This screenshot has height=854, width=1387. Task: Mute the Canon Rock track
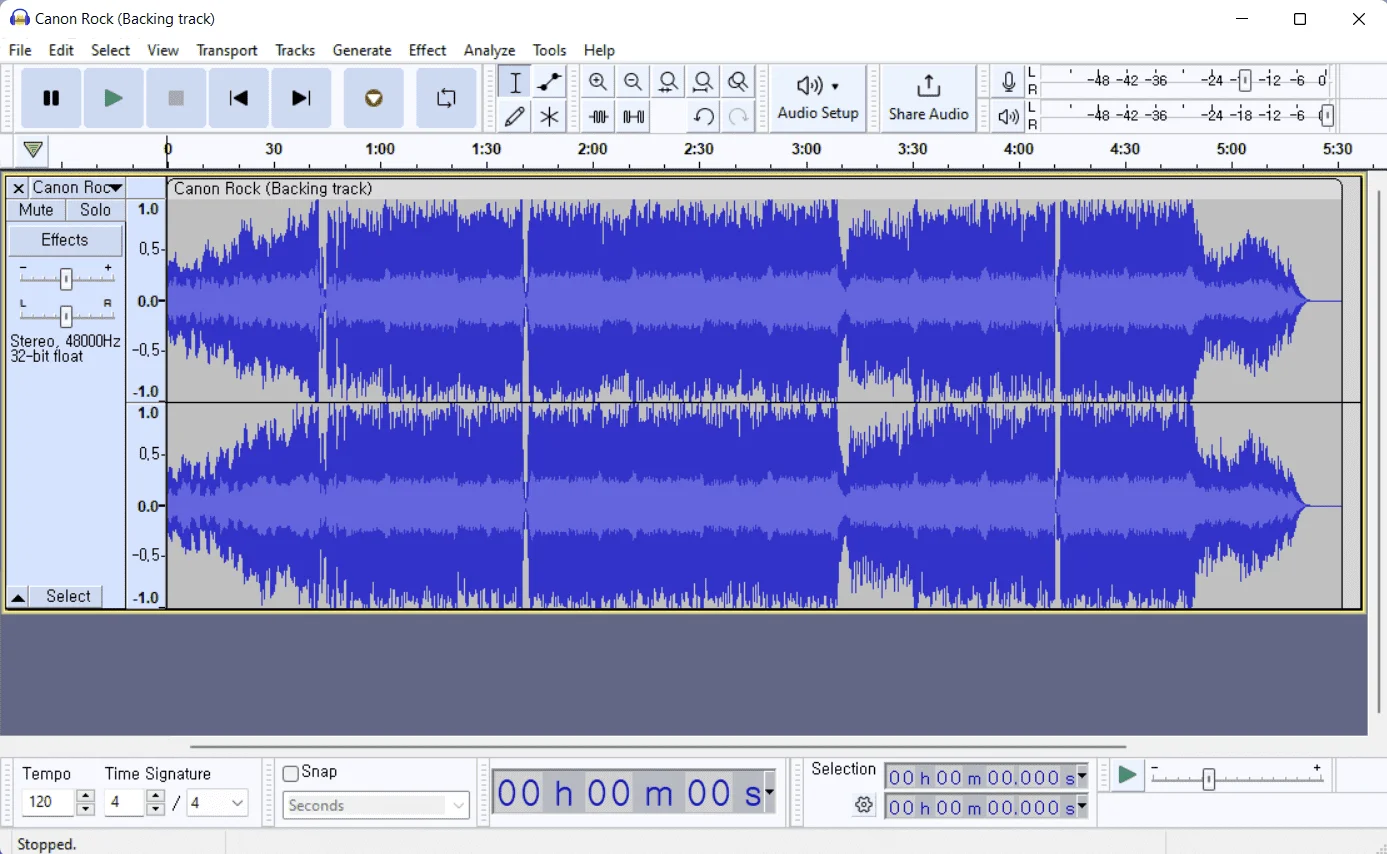click(36, 210)
